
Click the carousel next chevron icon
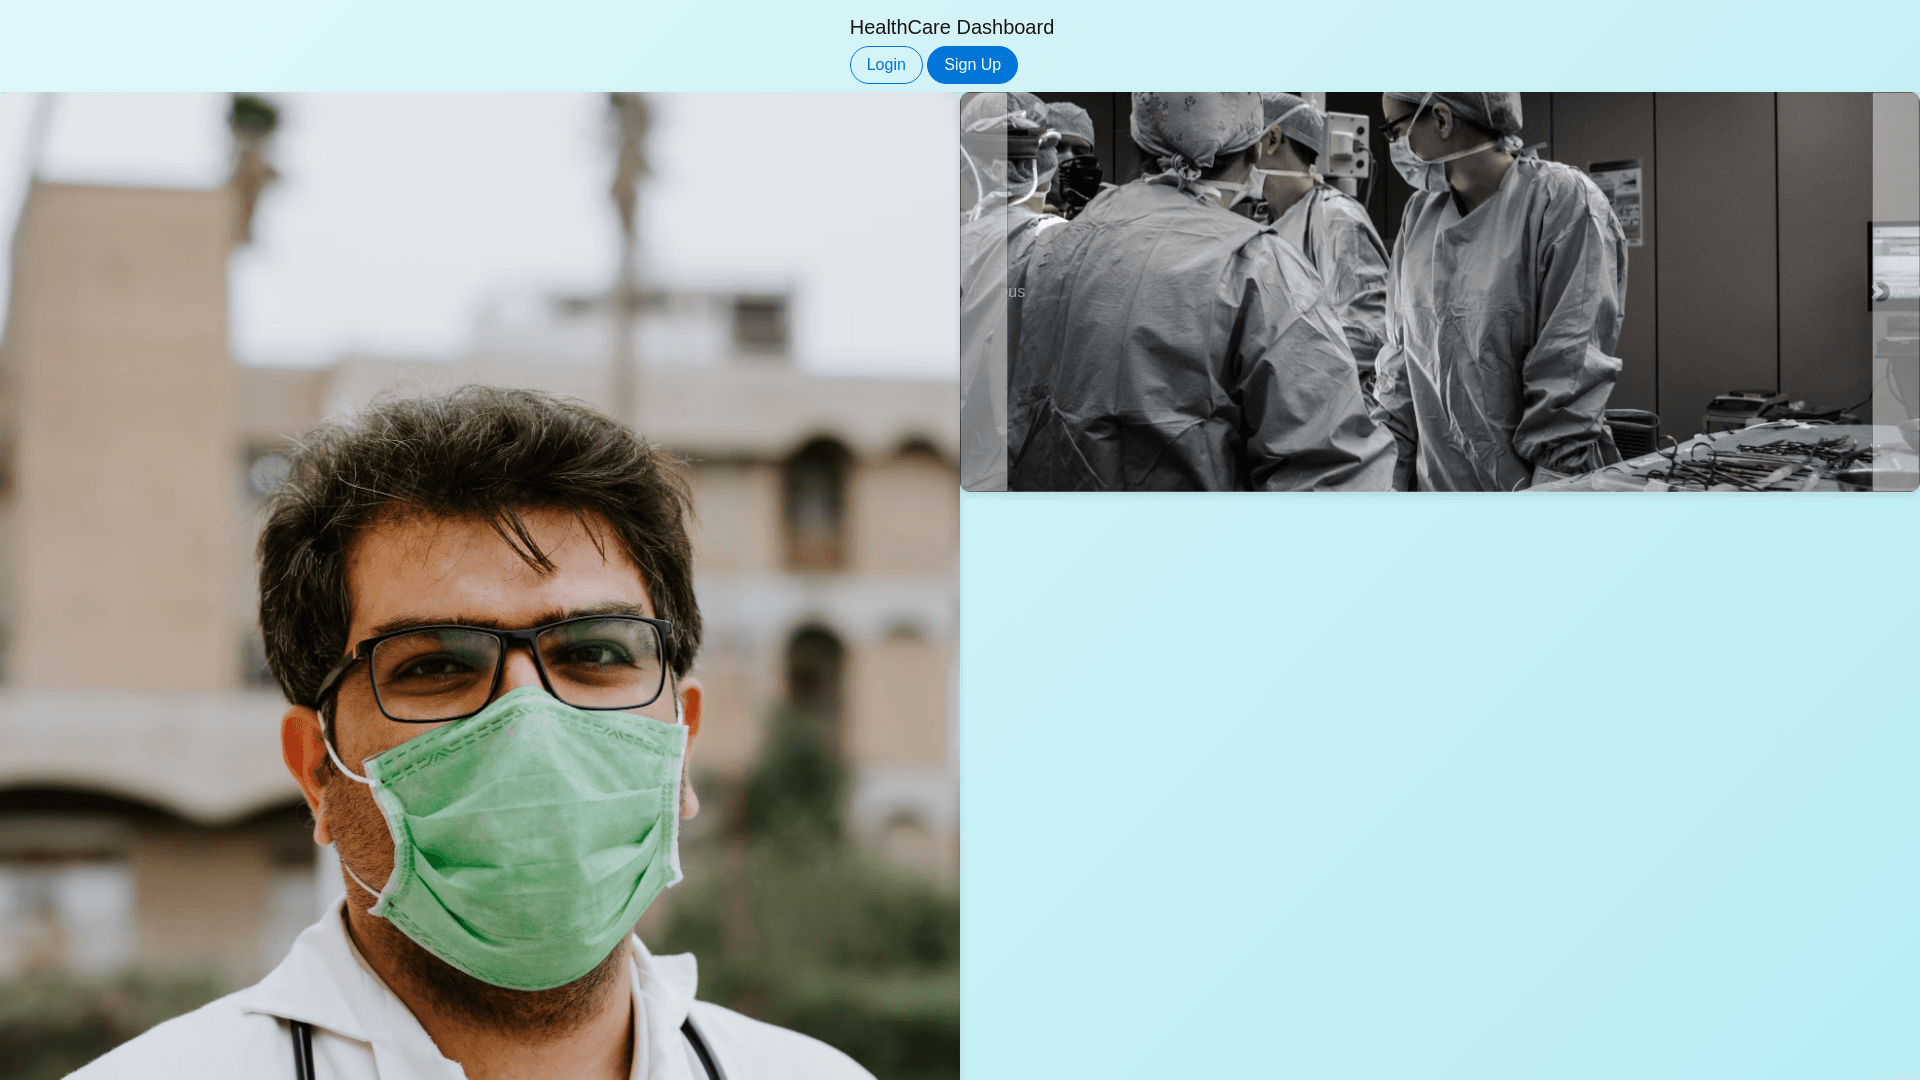pyautogui.click(x=1879, y=292)
